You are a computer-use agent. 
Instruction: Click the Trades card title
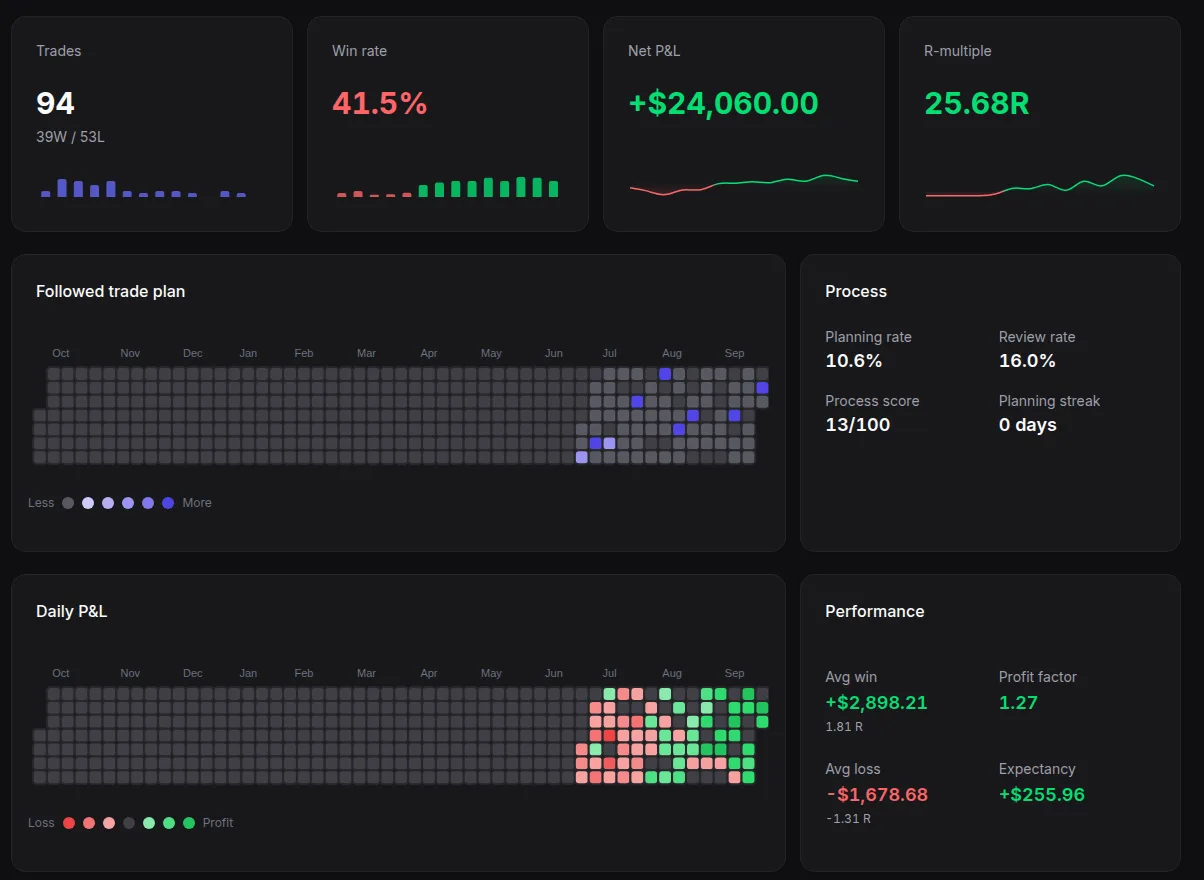tap(59, 51)
